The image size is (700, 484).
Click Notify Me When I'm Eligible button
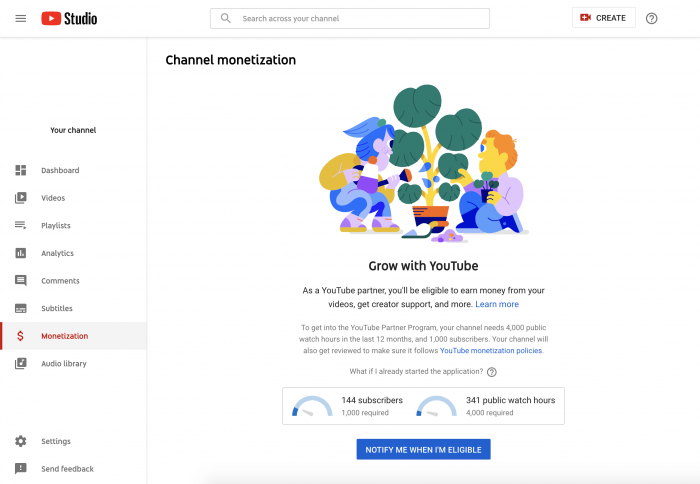point(423,450)
